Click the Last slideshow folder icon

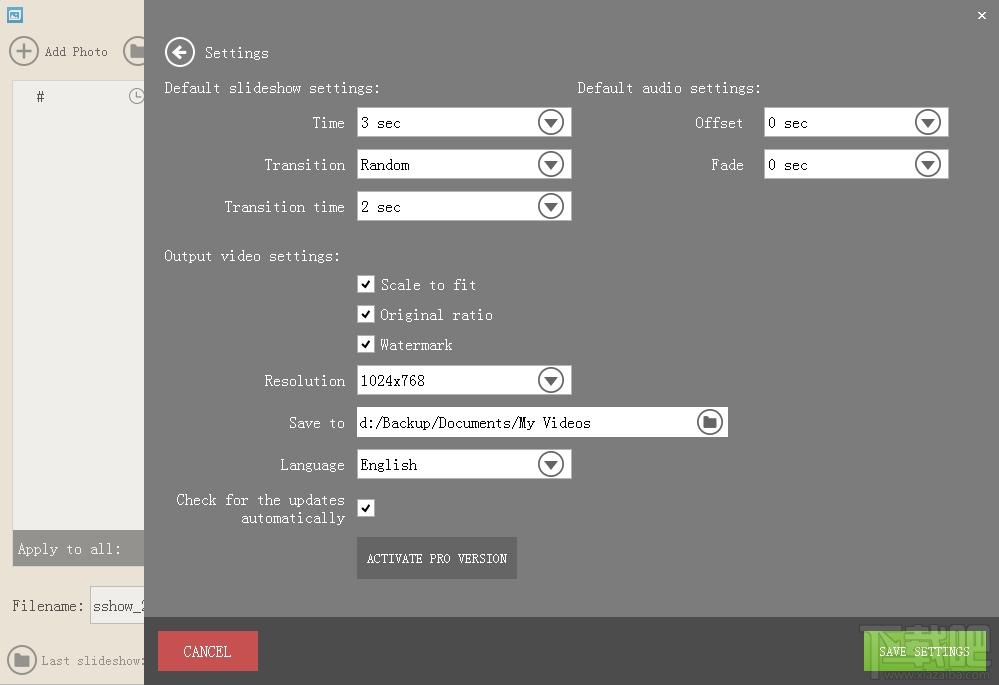click(22, 660)
